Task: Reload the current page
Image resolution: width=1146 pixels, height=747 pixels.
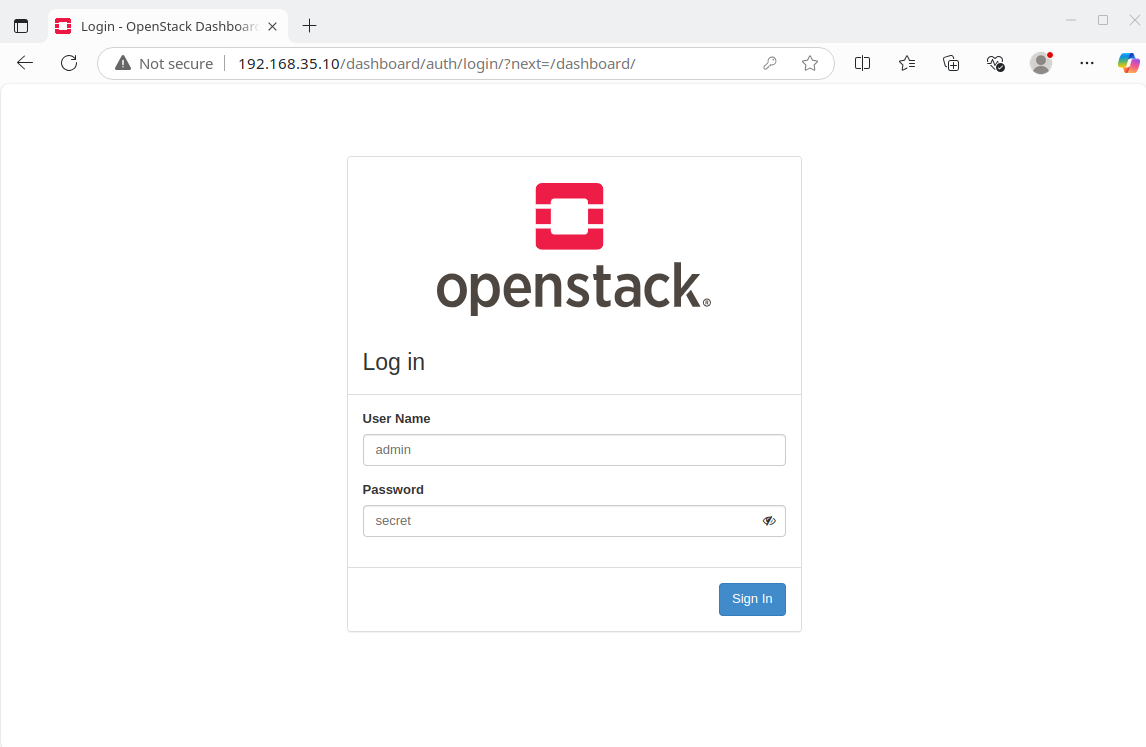Action: [x=69, y=64]
